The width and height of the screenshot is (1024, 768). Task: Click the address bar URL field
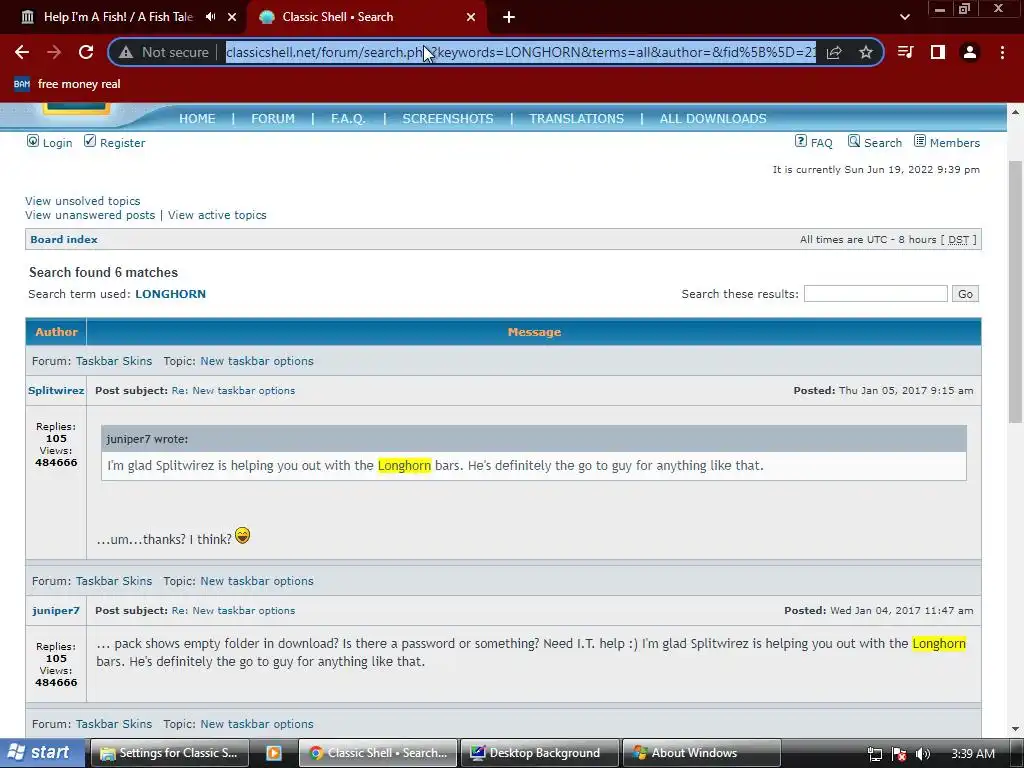520,52
